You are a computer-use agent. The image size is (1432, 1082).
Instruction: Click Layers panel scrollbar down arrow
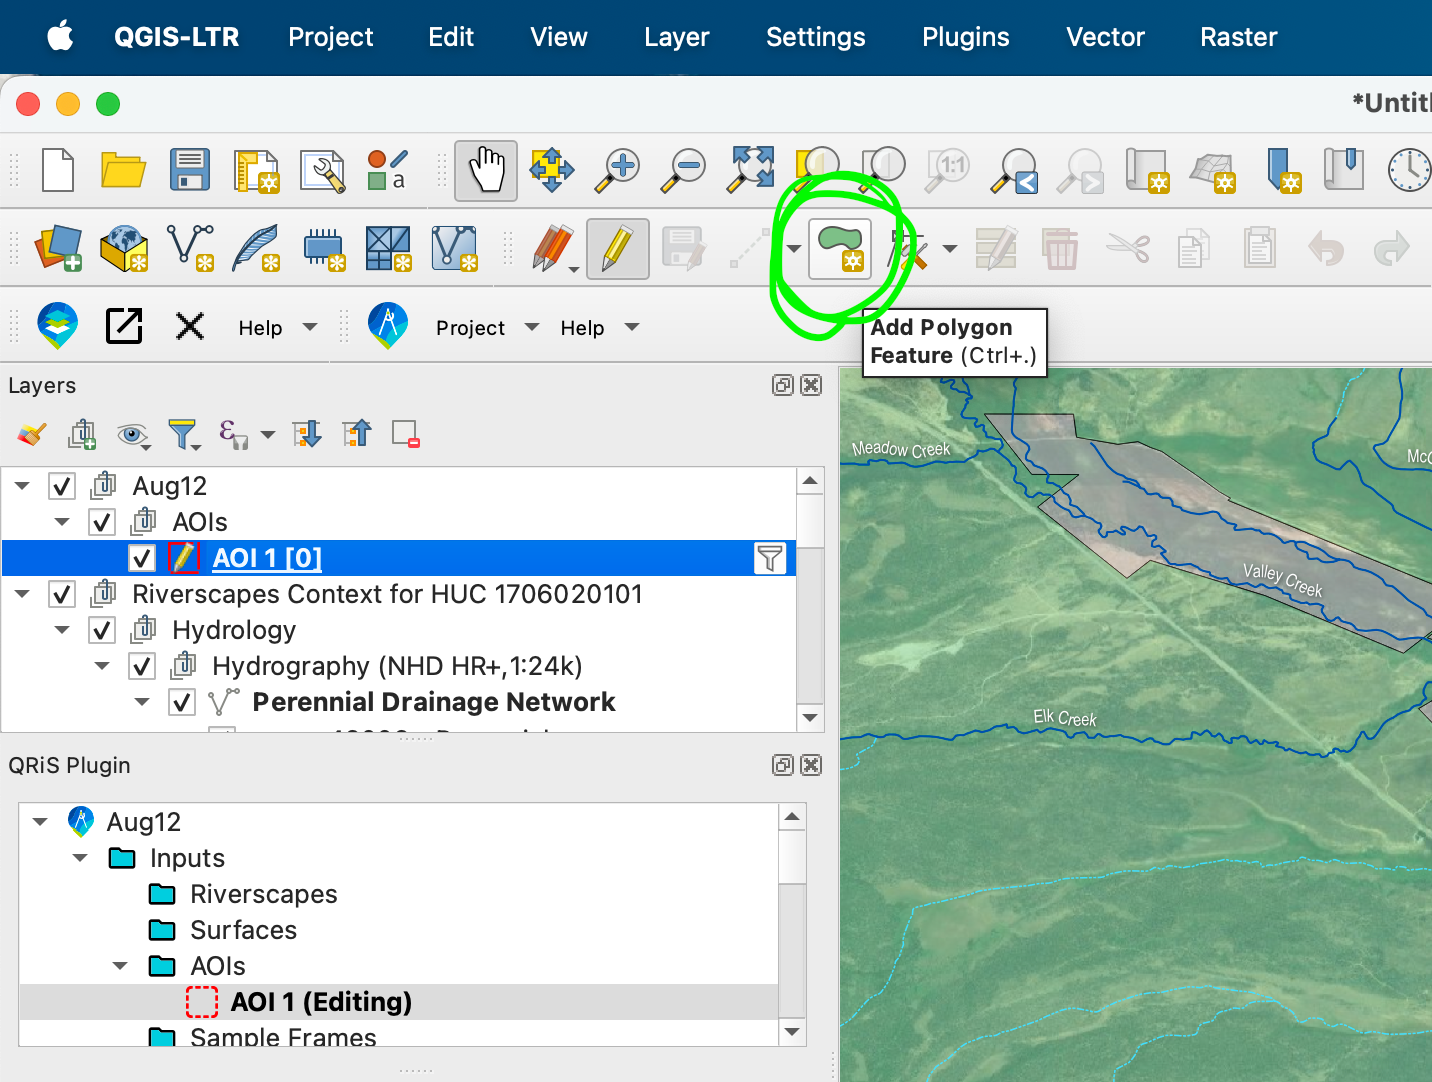(x=810, y=718)
